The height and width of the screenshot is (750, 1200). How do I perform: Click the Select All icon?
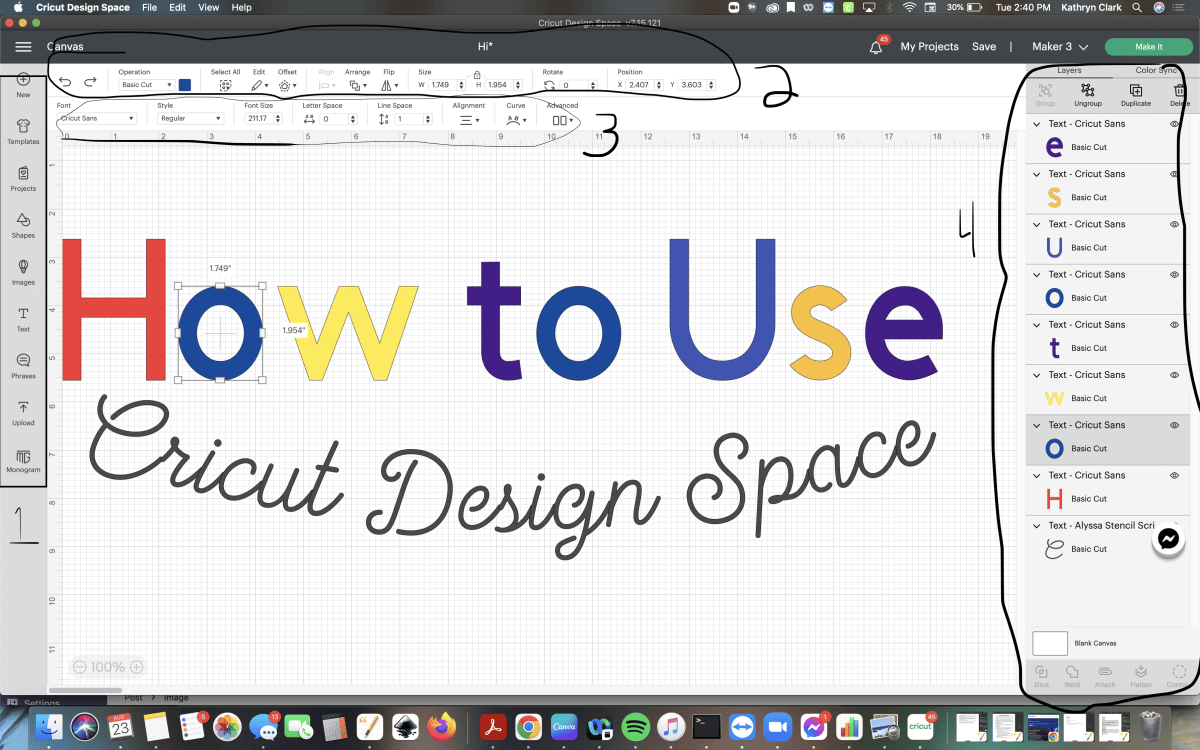coord(225,86)
